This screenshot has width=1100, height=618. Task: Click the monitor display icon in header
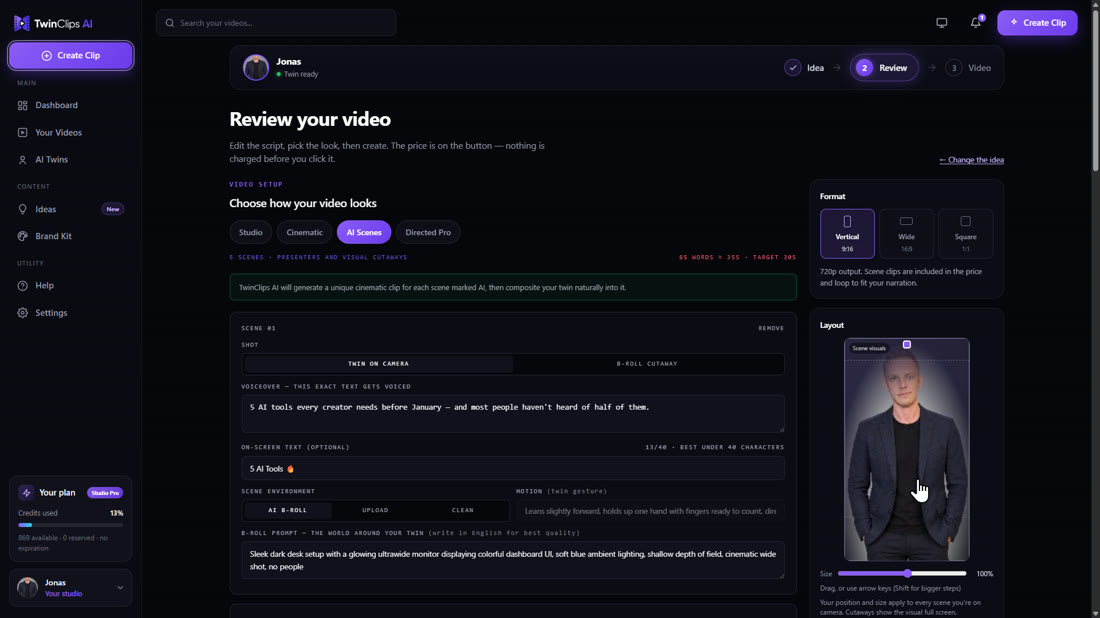tap(941, 23)
